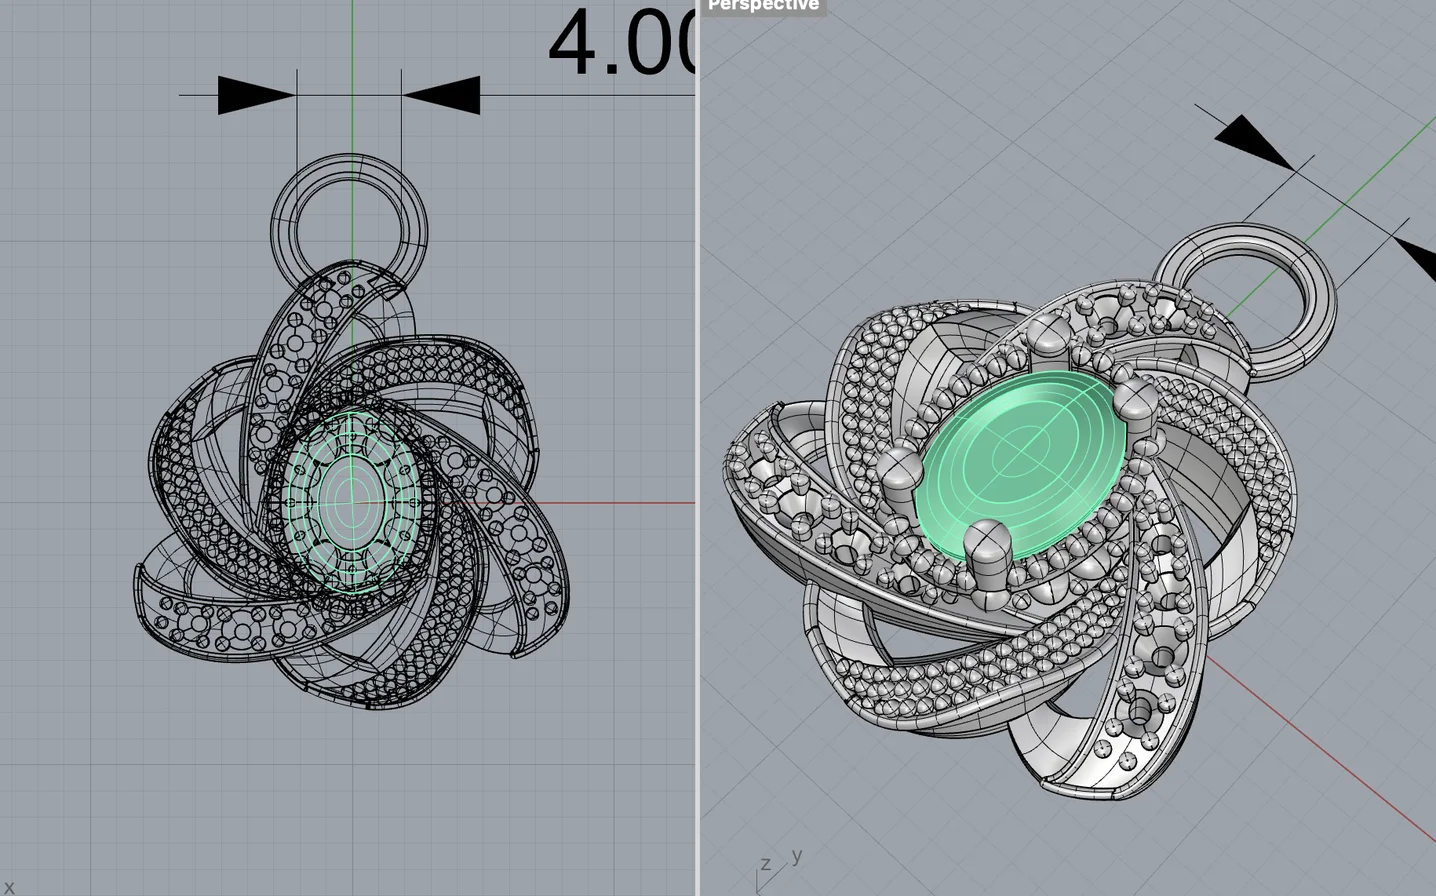1436x896 pixels.
Task: Click the green axis line above the wireframe bail
Action: [x=352, y=60]
